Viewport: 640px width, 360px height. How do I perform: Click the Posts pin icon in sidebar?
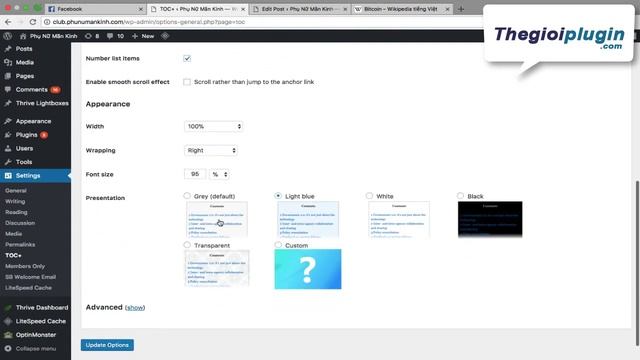pyautogui.click(x=8, y=49)
